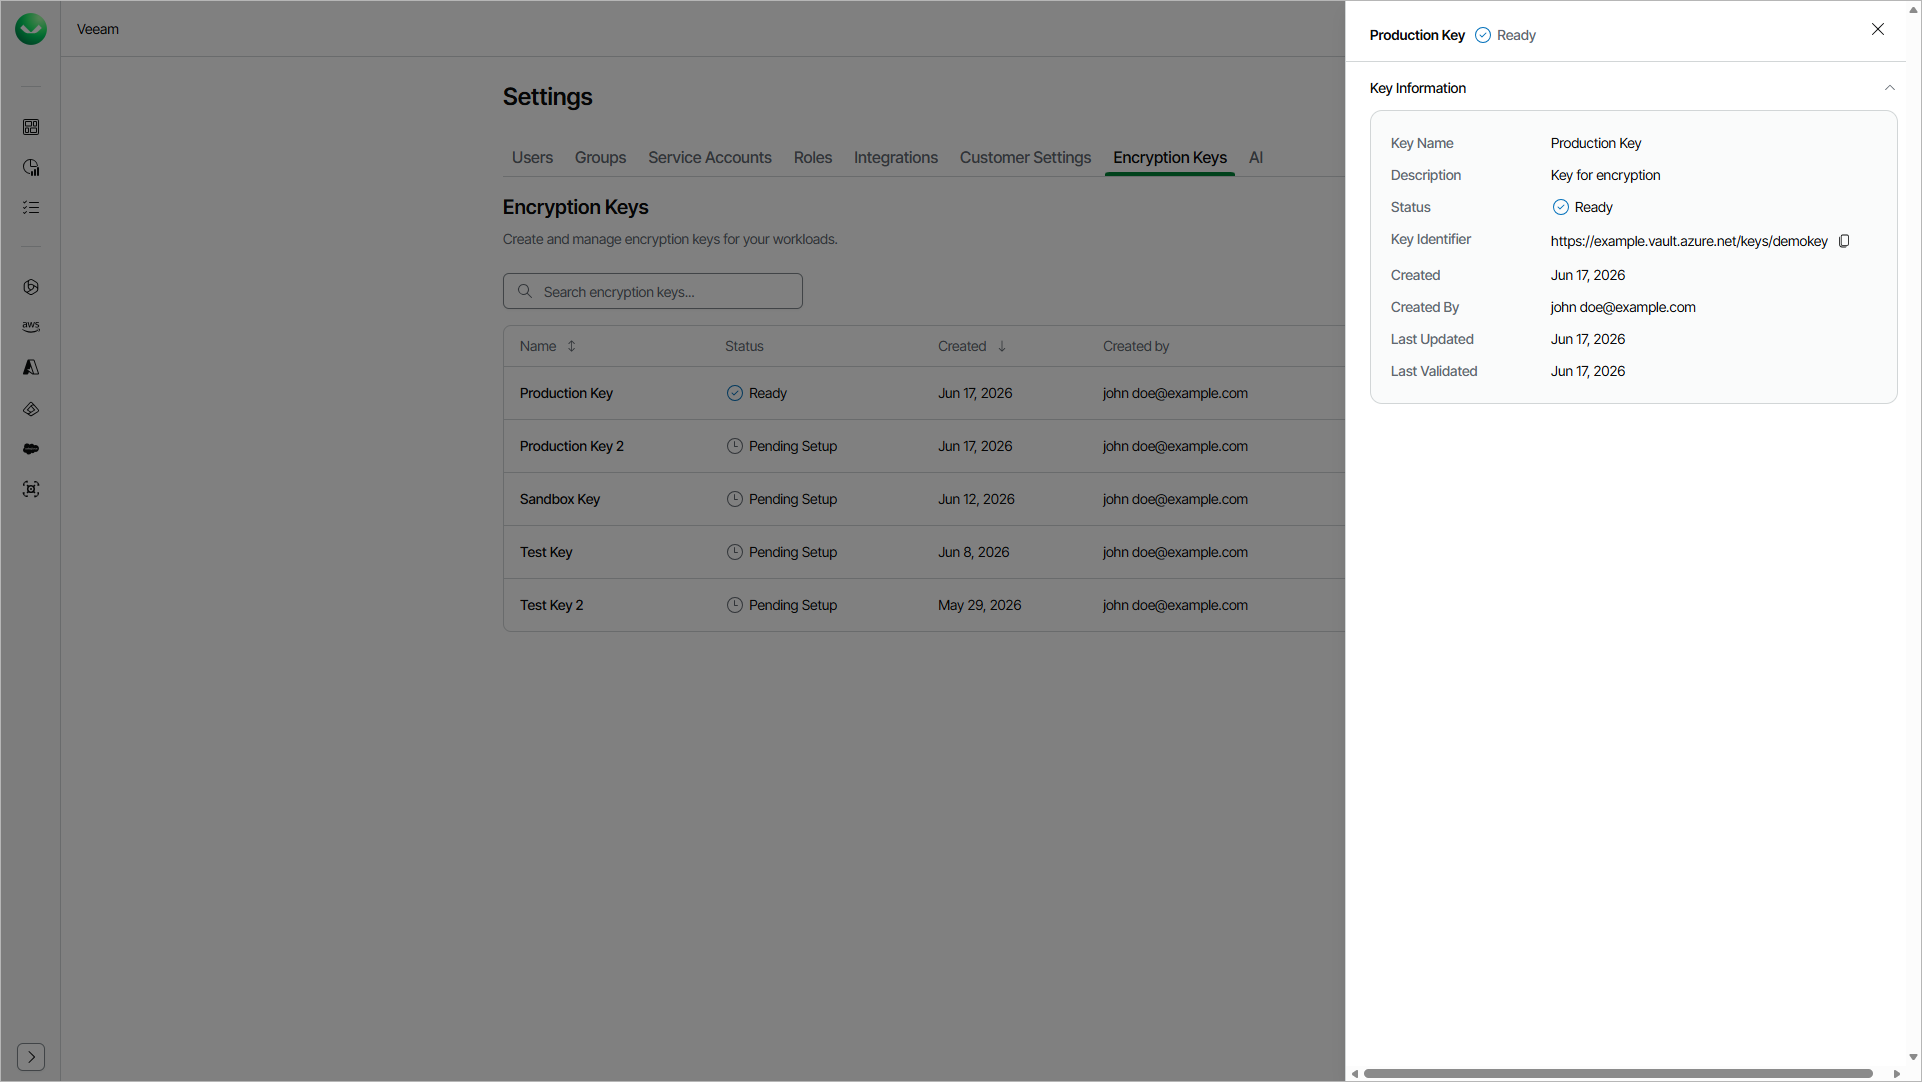This screenshot has height=1082, width=1922.
Task: Close the Production Key details panel
Action: pyautogui.click(x=1878, y=29)
